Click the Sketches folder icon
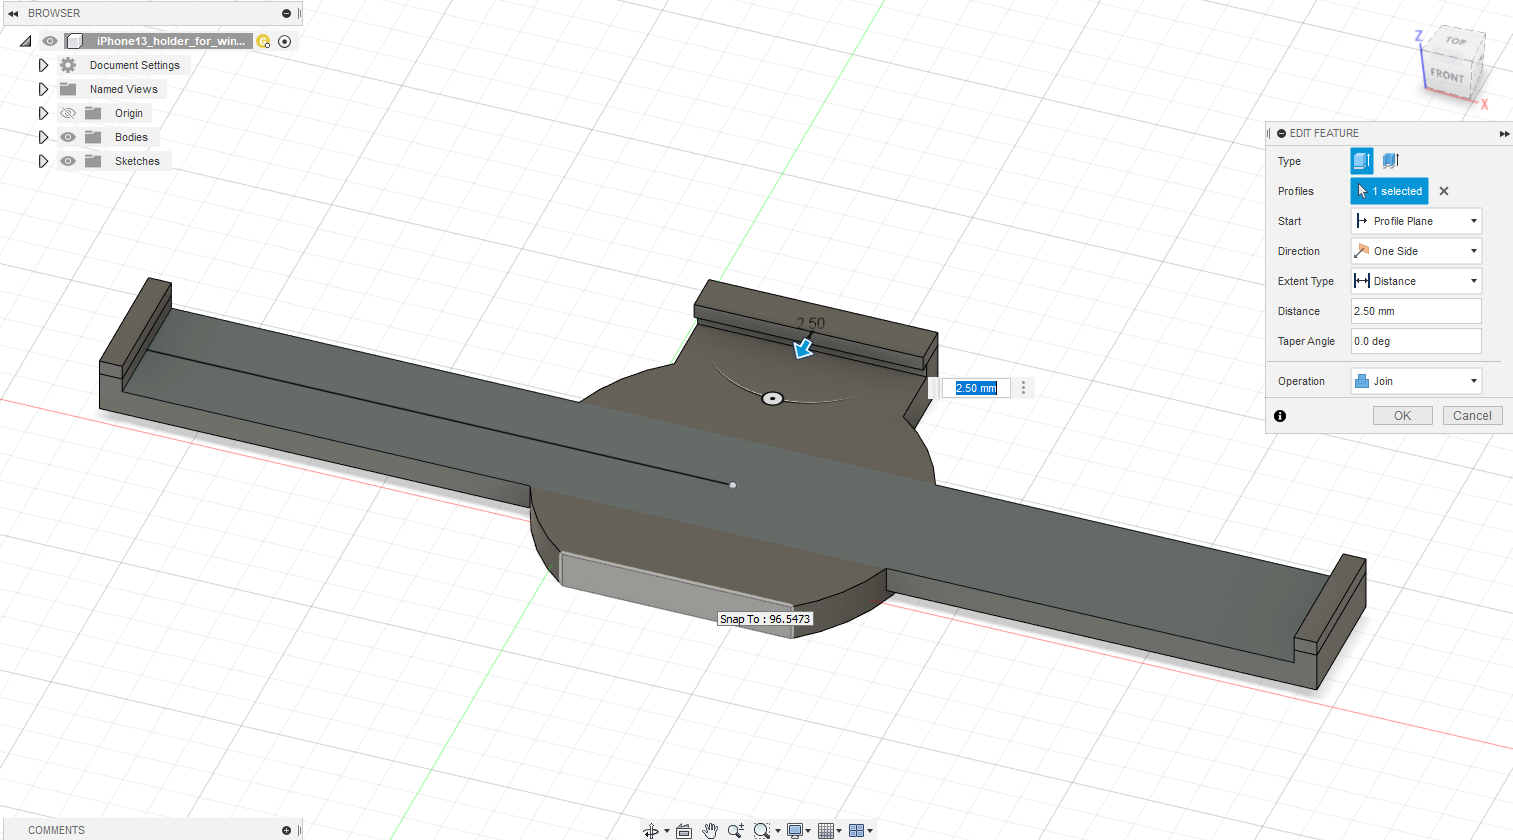1513x840 pixels. (93, 161)
